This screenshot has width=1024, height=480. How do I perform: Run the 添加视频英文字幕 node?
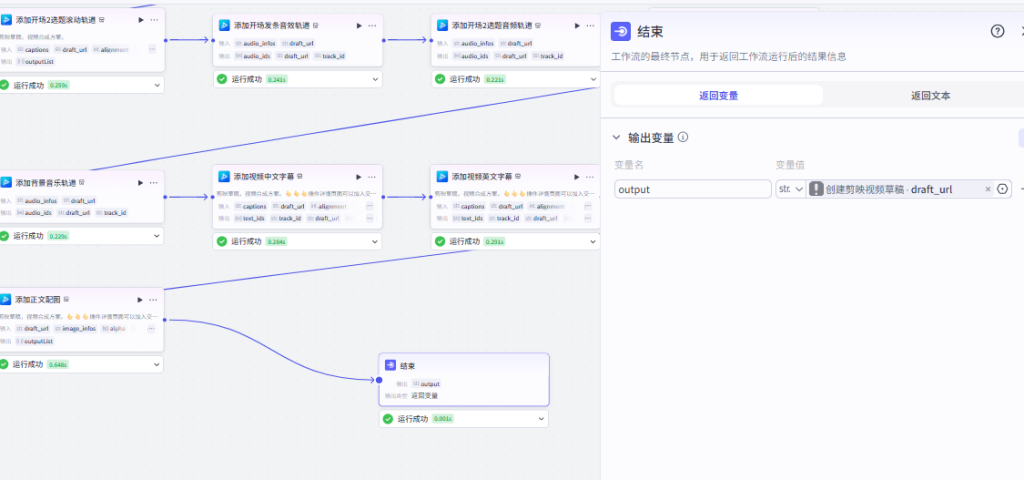click(577, 176)
